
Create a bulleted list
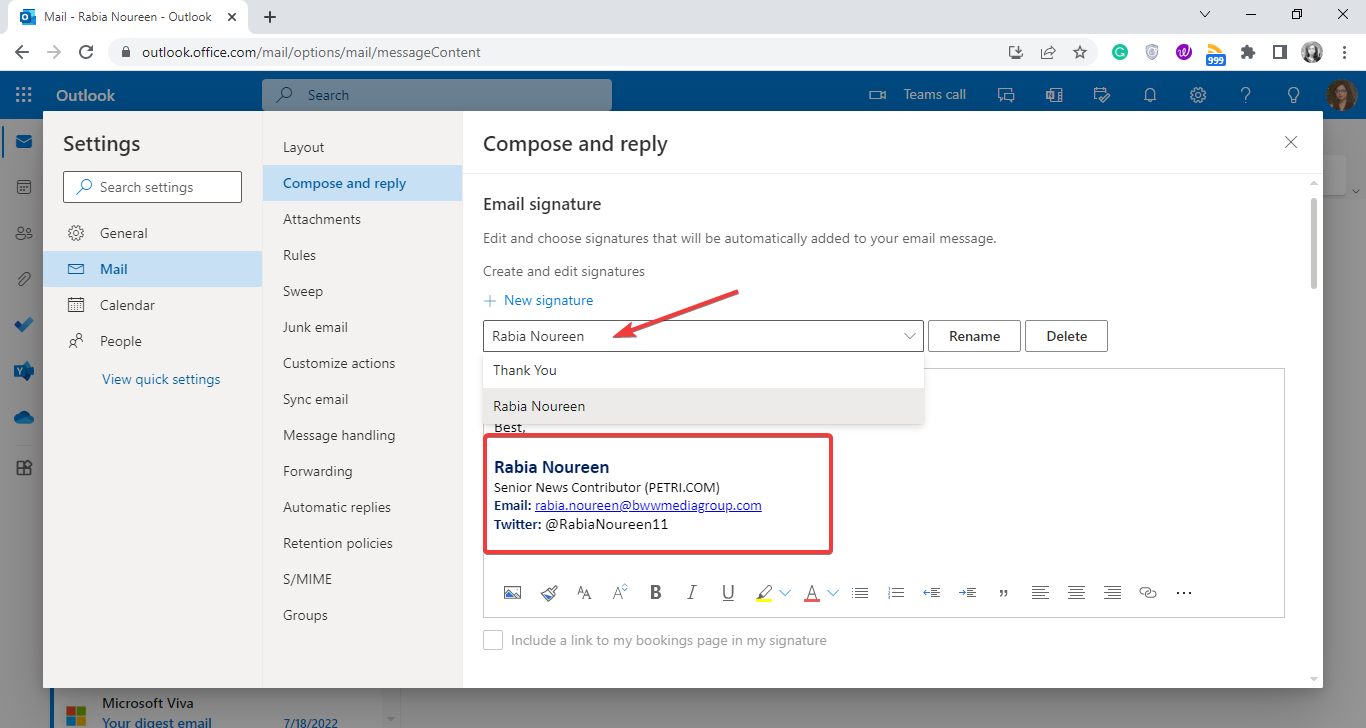click(x=860, y=592)
